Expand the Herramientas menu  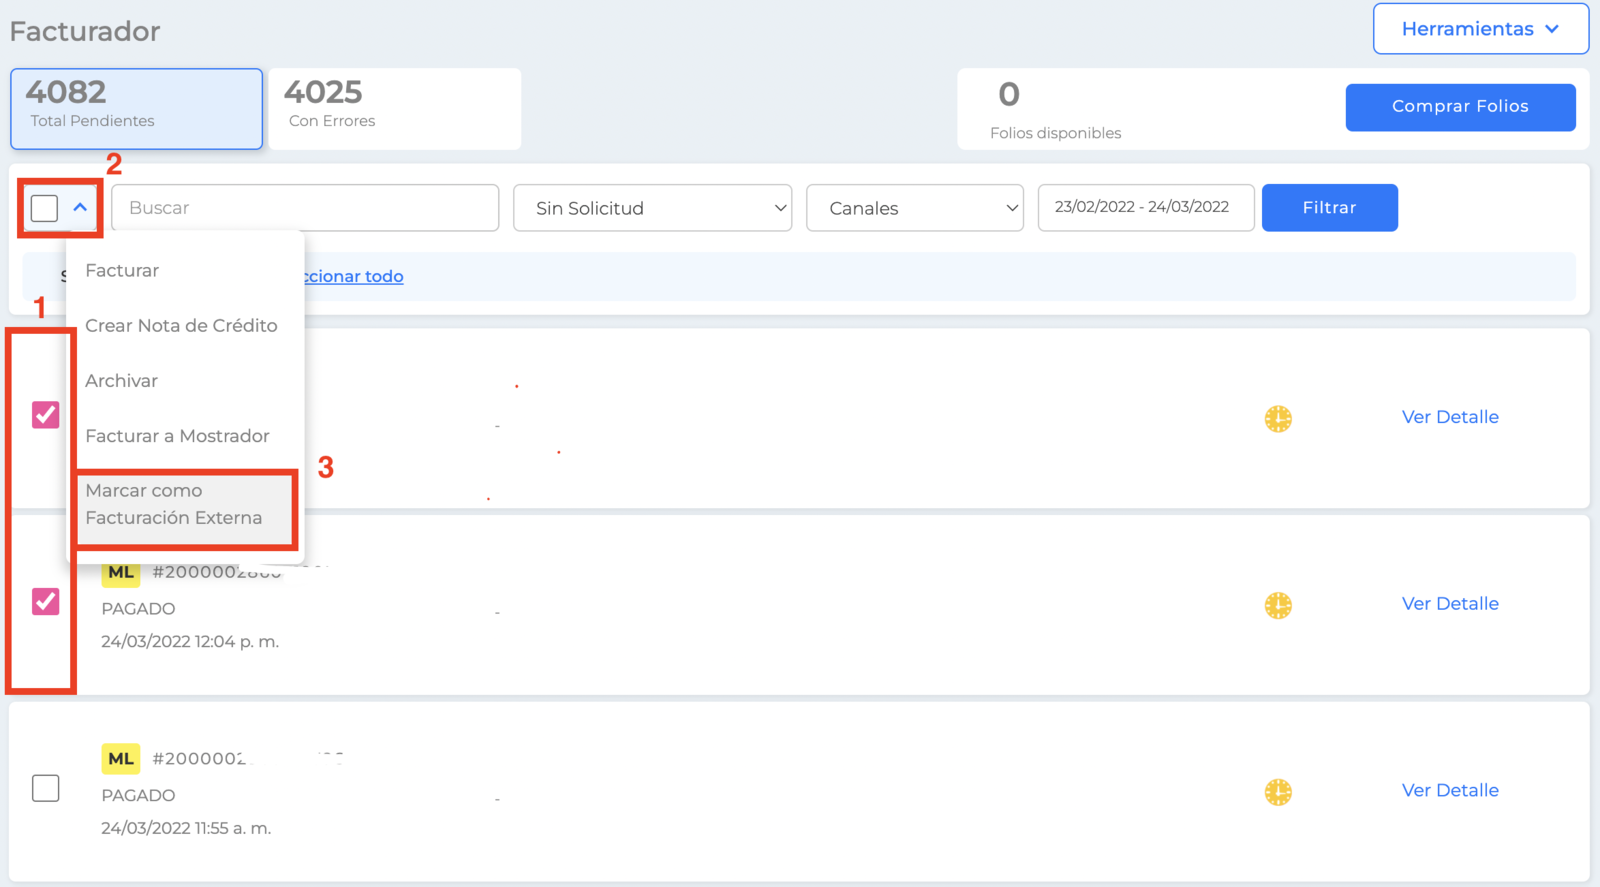pyautogui.click(x=1481, y=29)
